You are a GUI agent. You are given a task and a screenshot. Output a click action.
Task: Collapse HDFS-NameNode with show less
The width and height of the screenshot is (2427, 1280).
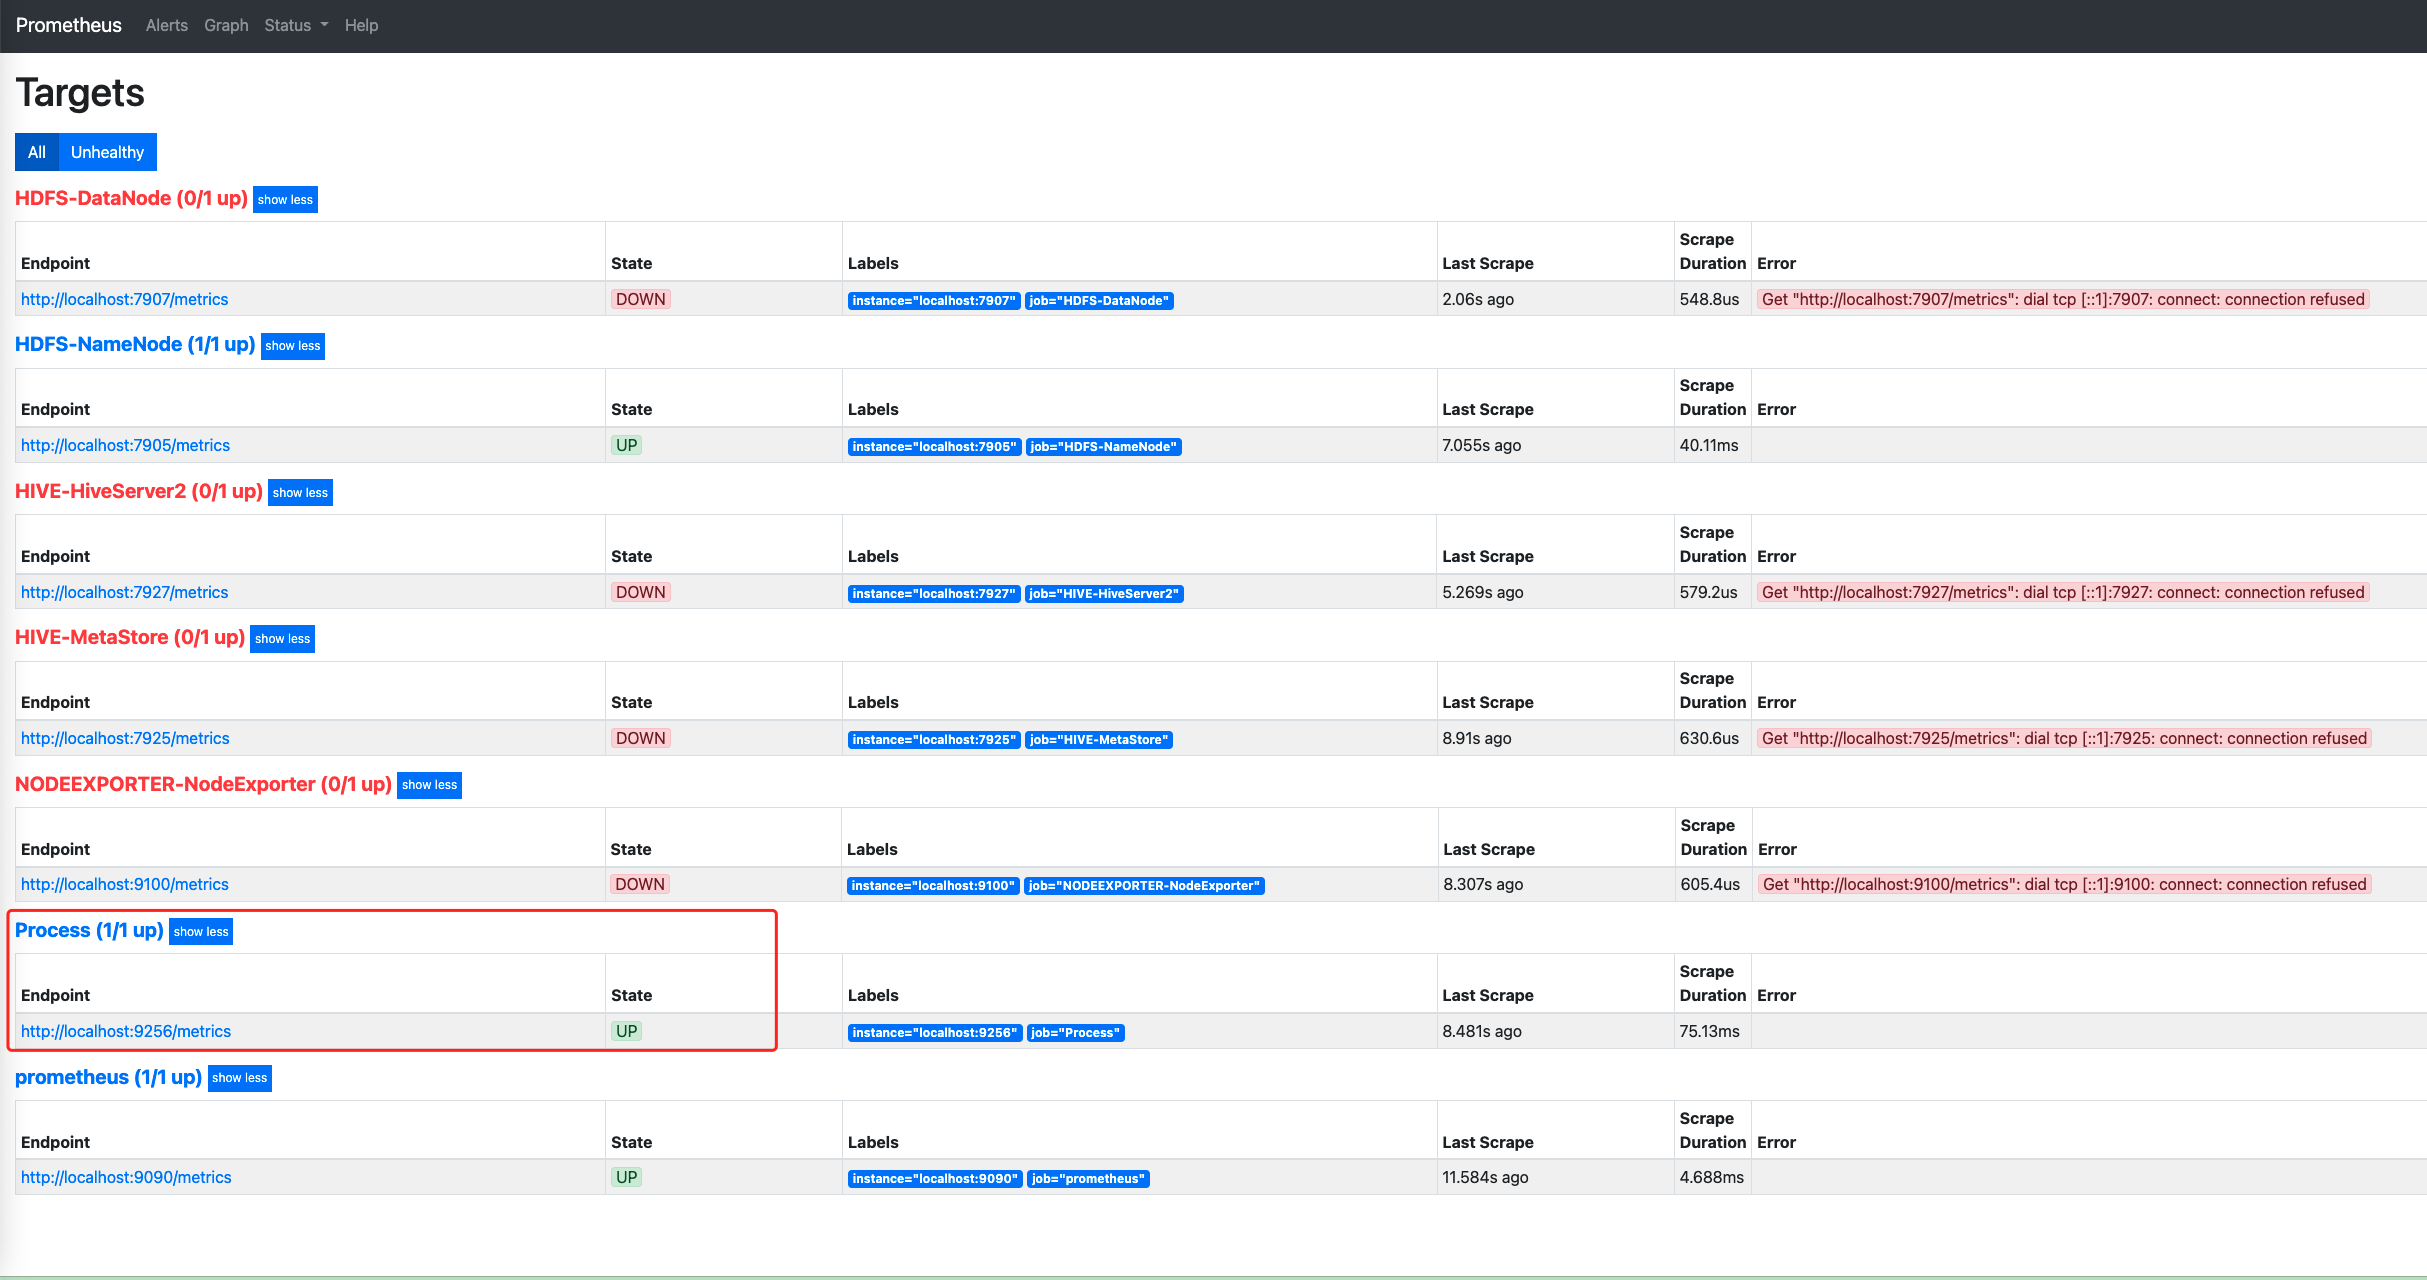pyautogui.click(x=292, y=346)
